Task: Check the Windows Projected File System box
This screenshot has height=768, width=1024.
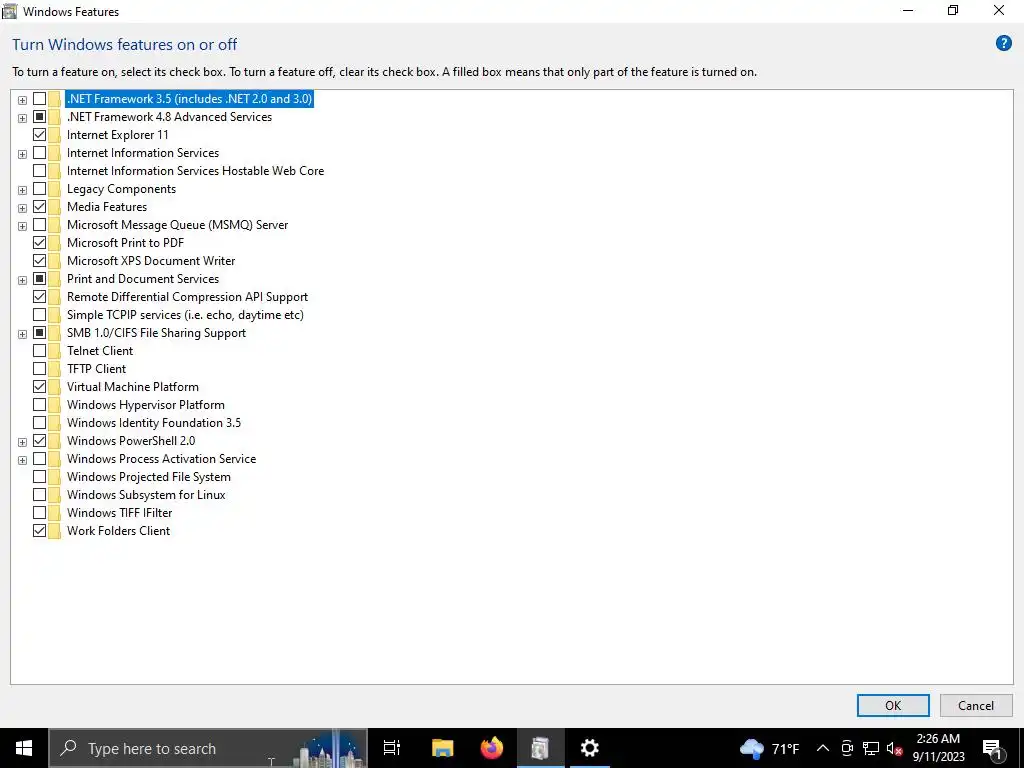Action: [x=39, y=477]
